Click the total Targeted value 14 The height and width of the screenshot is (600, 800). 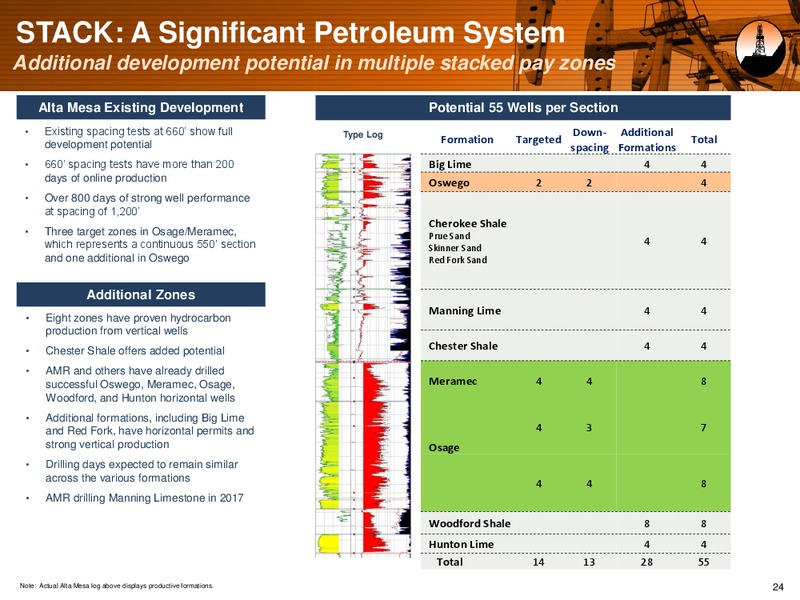point(538,562)
